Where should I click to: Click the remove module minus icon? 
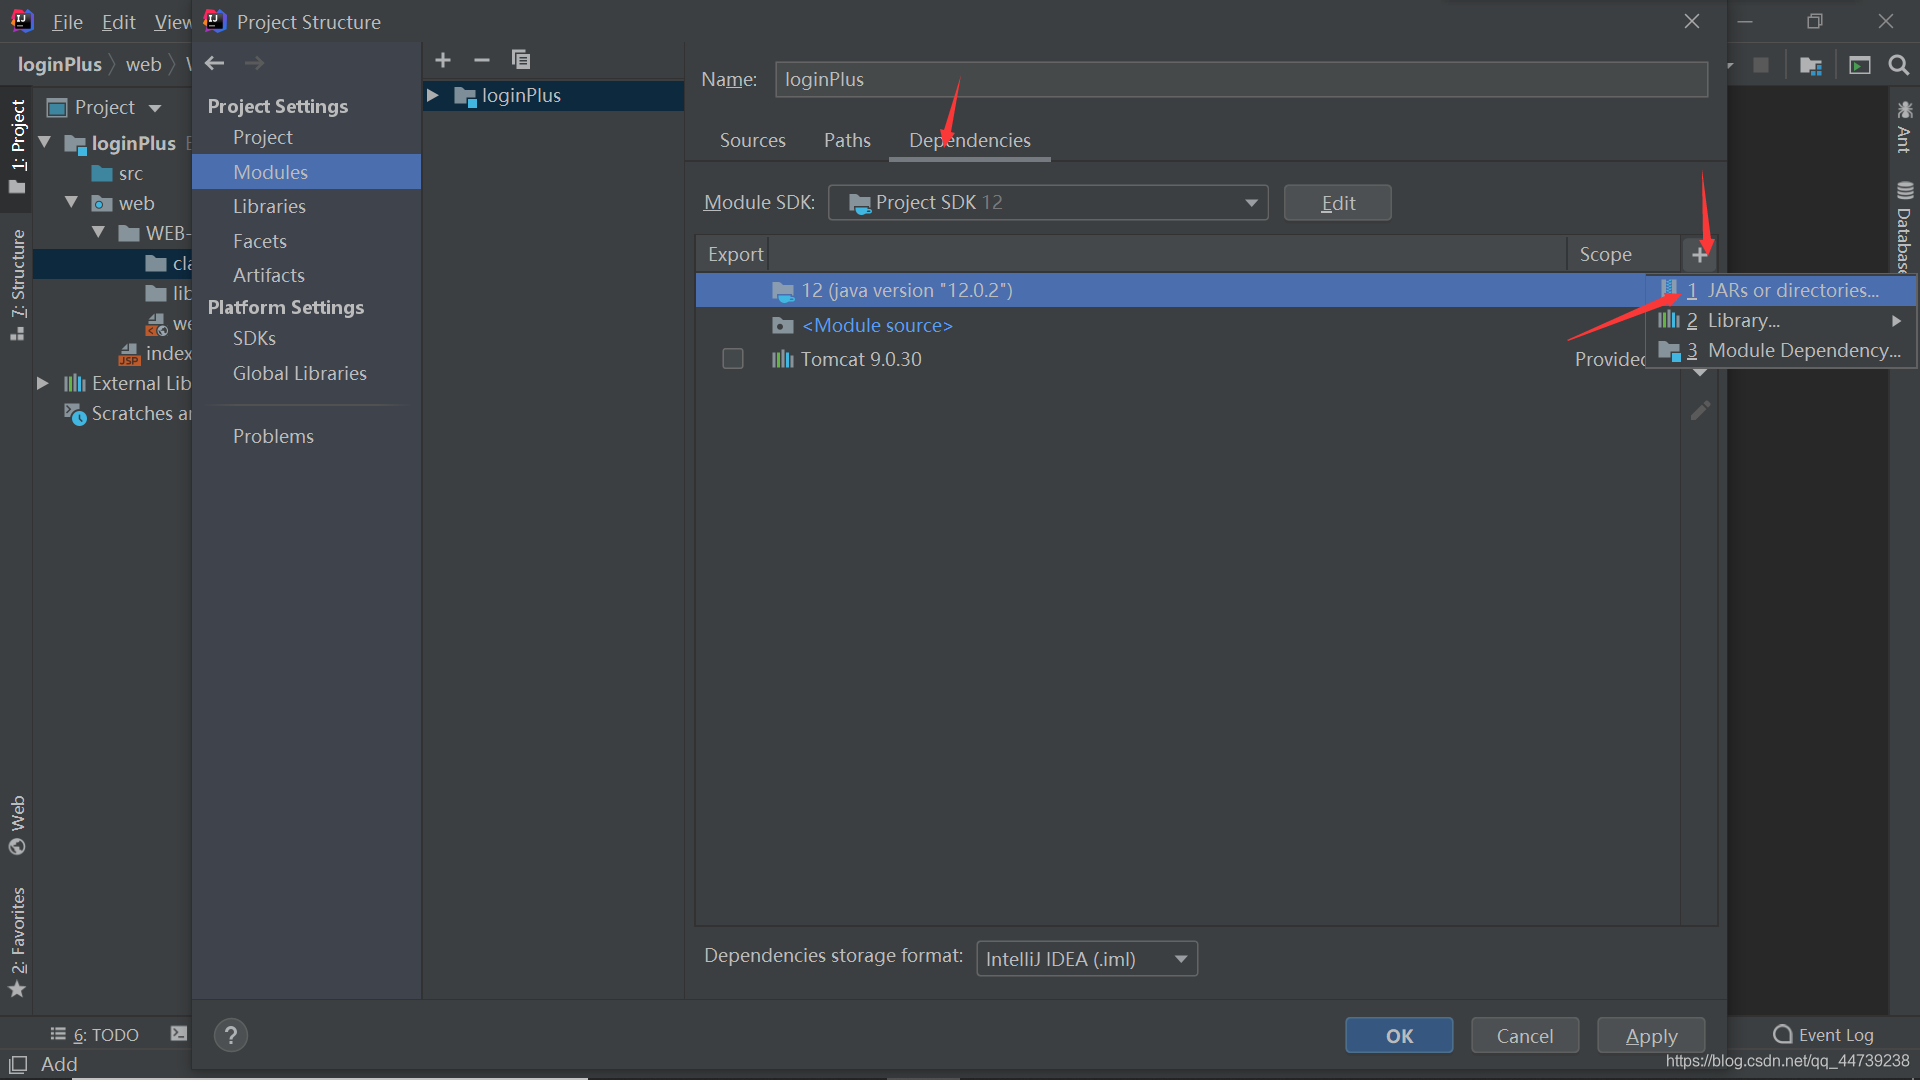pos(481,60)
